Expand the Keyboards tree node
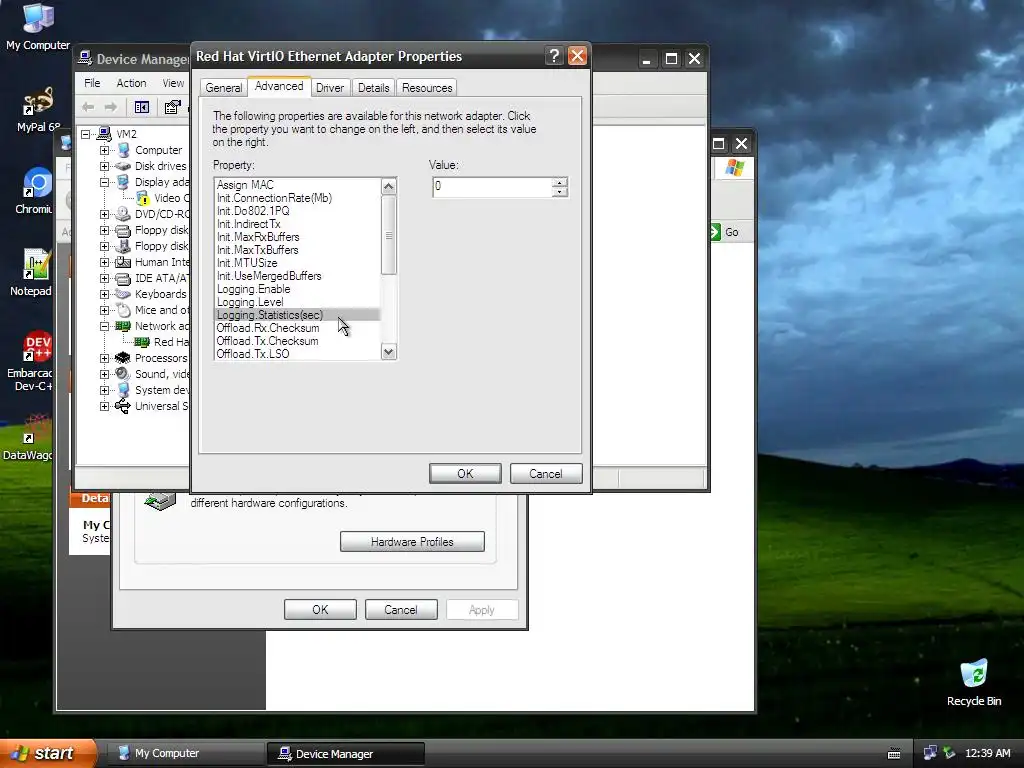Viewport: 1024px width, 768px height. click(104, 294)
